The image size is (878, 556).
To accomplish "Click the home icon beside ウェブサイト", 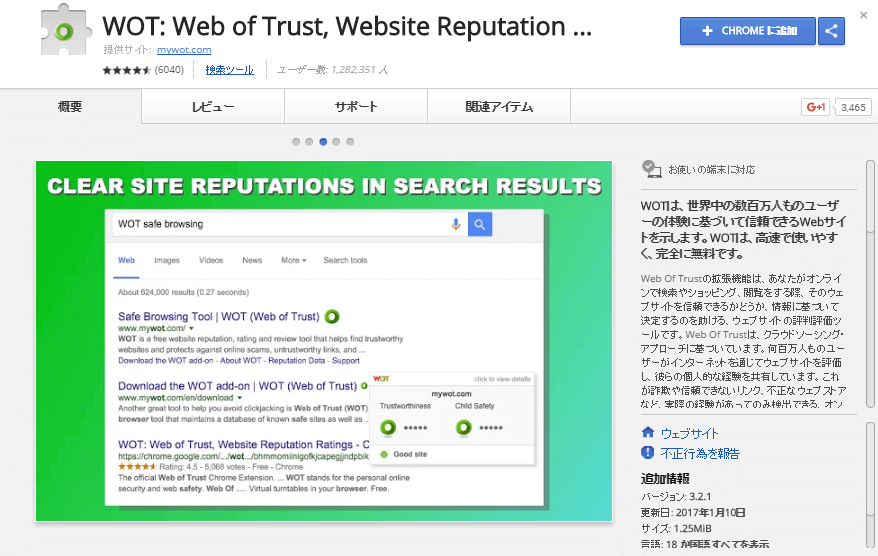I will coord(648,432).
